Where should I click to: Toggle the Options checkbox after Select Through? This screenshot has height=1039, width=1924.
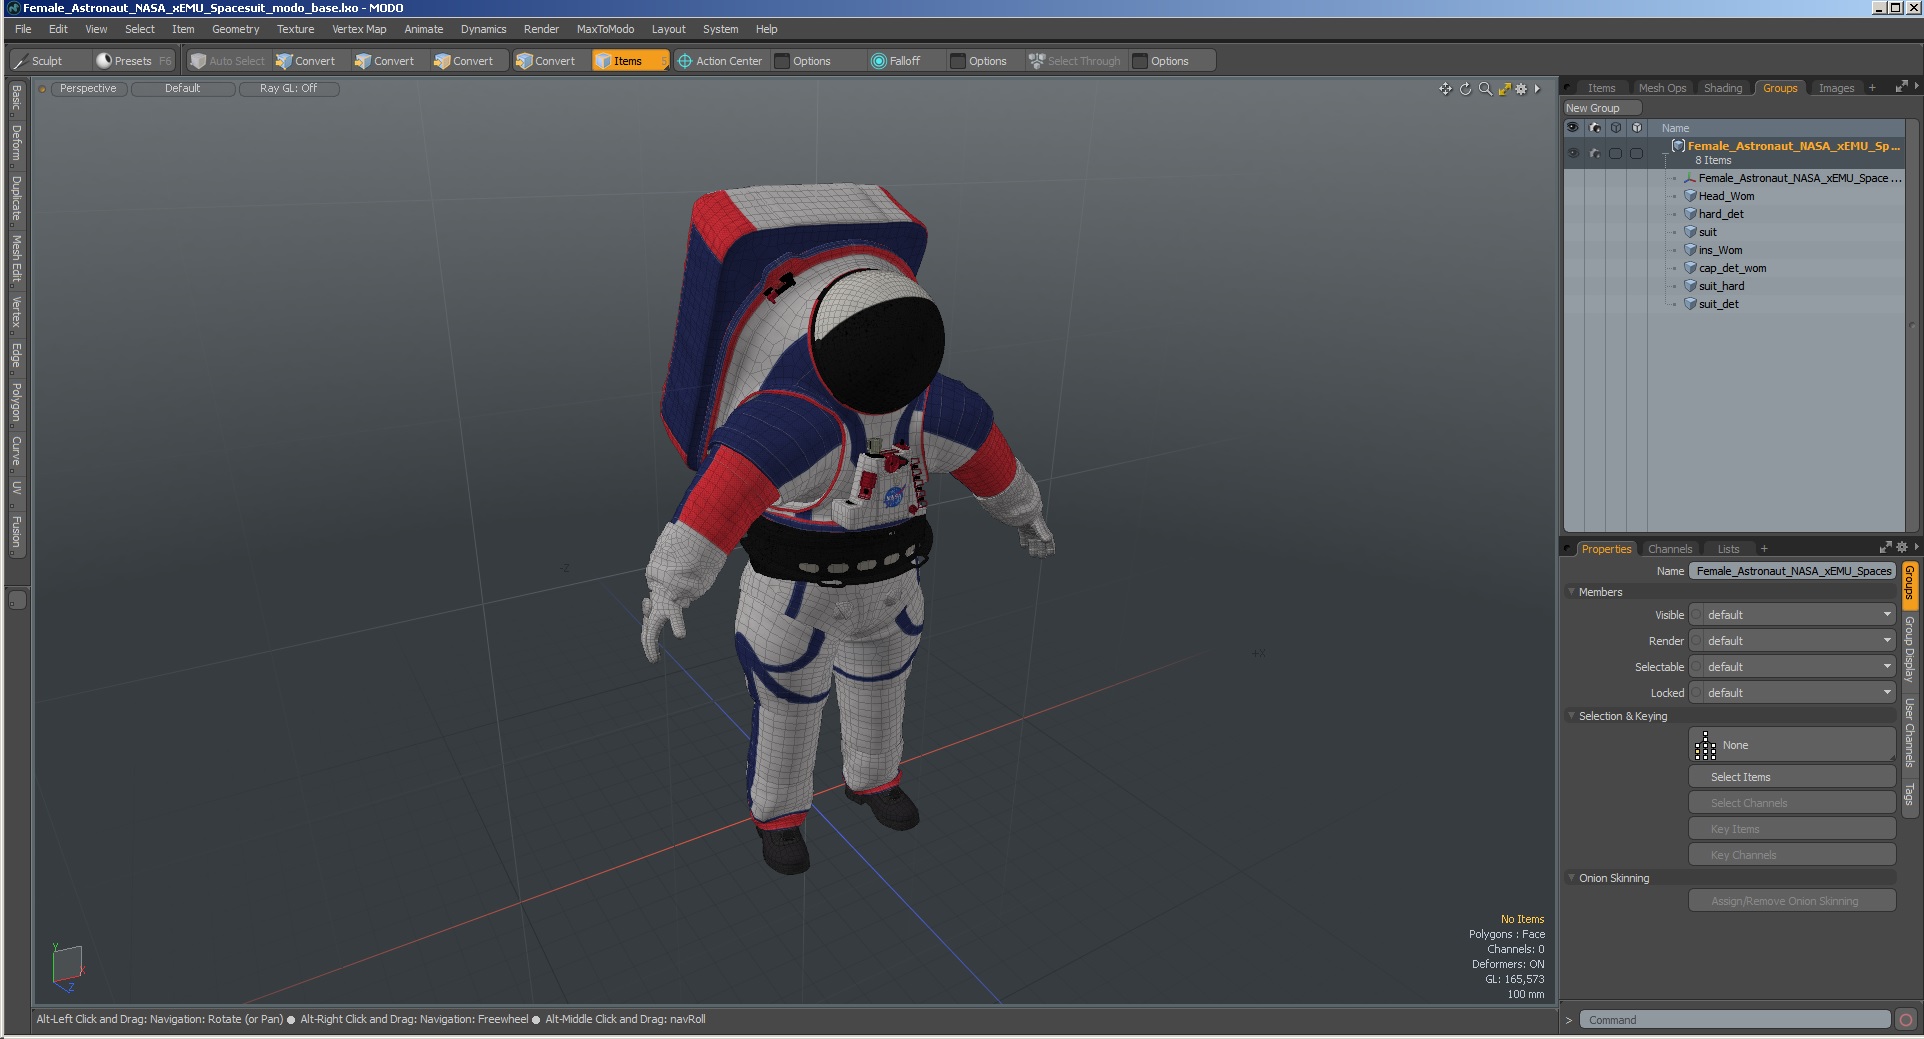(x=1140, y=61)
